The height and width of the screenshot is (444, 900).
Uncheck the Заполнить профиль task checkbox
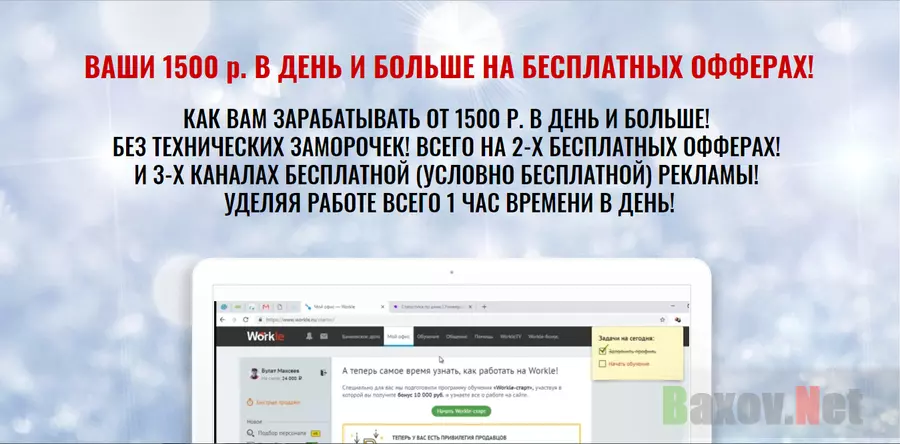[602, 351]
